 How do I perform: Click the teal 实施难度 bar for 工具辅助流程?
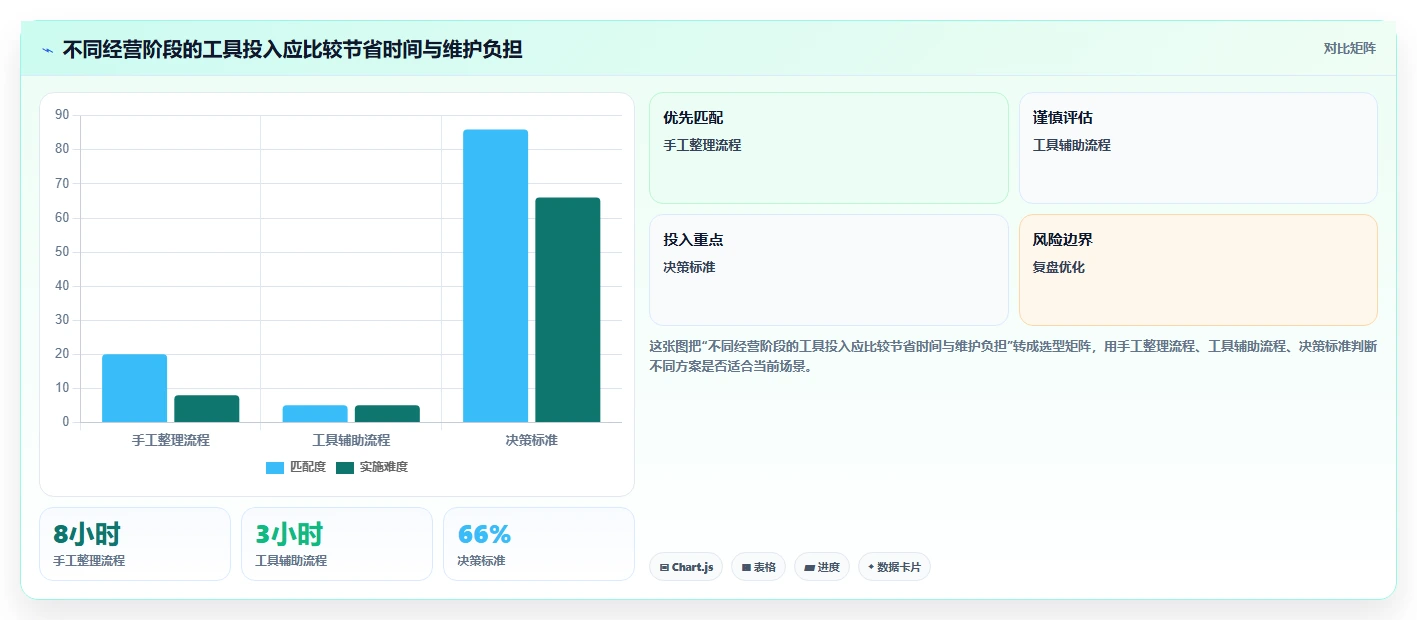tap(387, 413)
